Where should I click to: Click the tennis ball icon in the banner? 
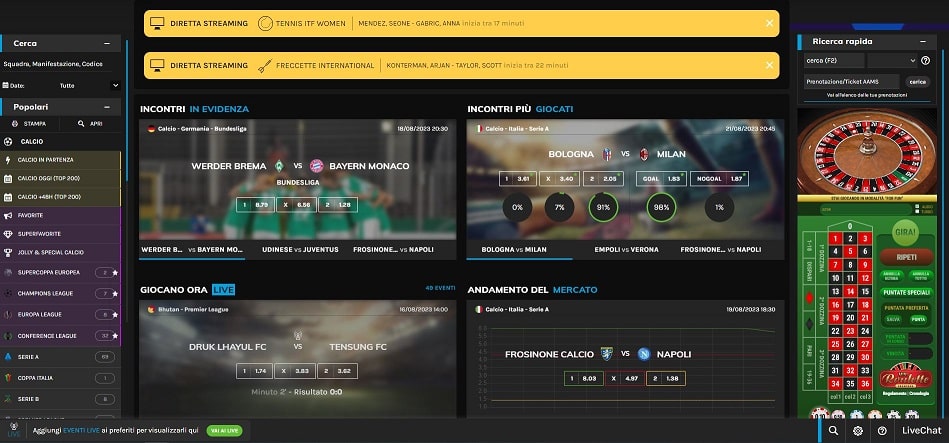[264, 24]
